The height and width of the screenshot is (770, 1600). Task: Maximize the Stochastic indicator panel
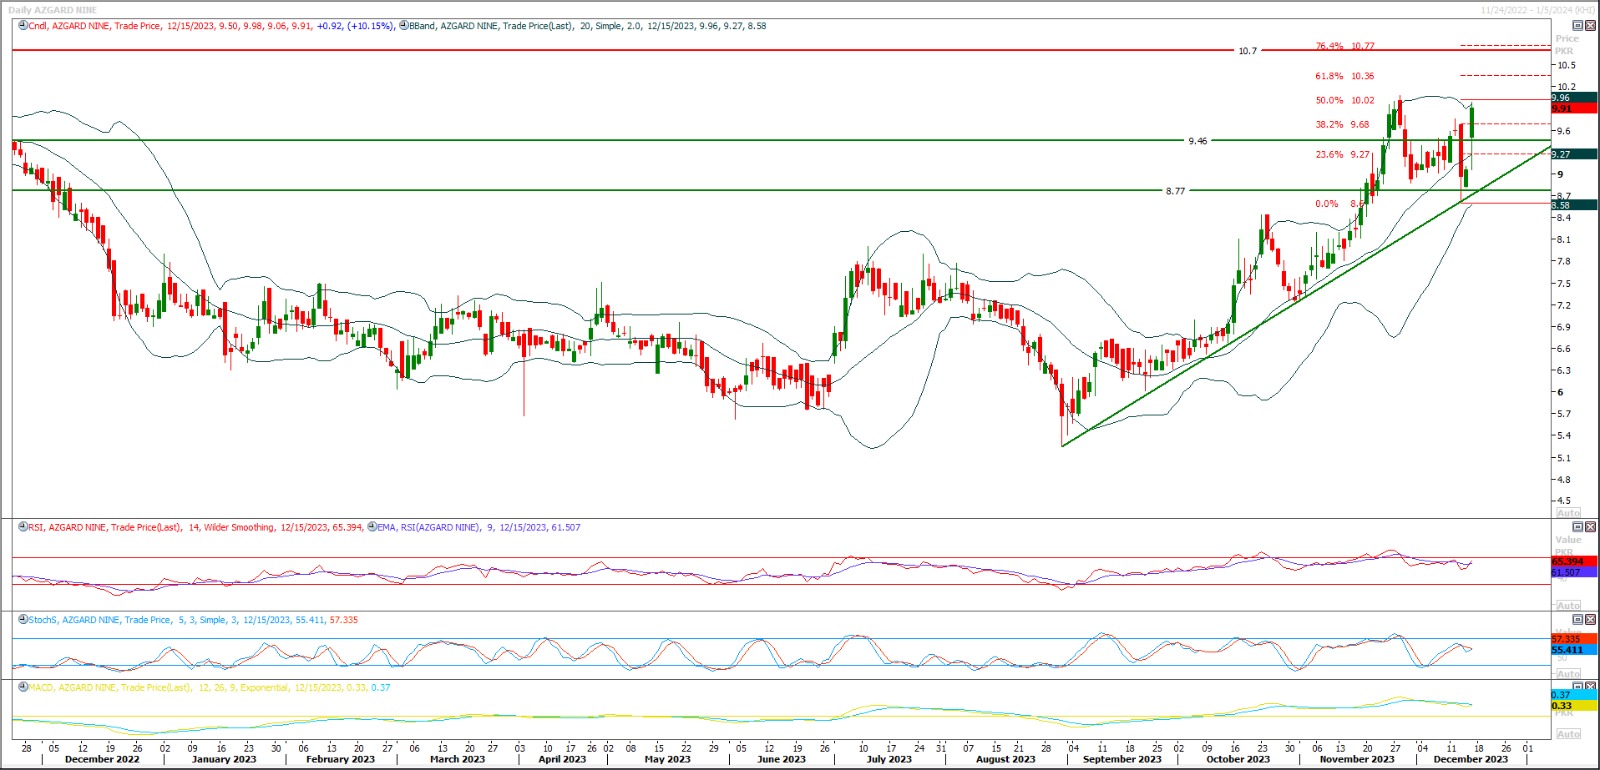(x=1578, y=619)
